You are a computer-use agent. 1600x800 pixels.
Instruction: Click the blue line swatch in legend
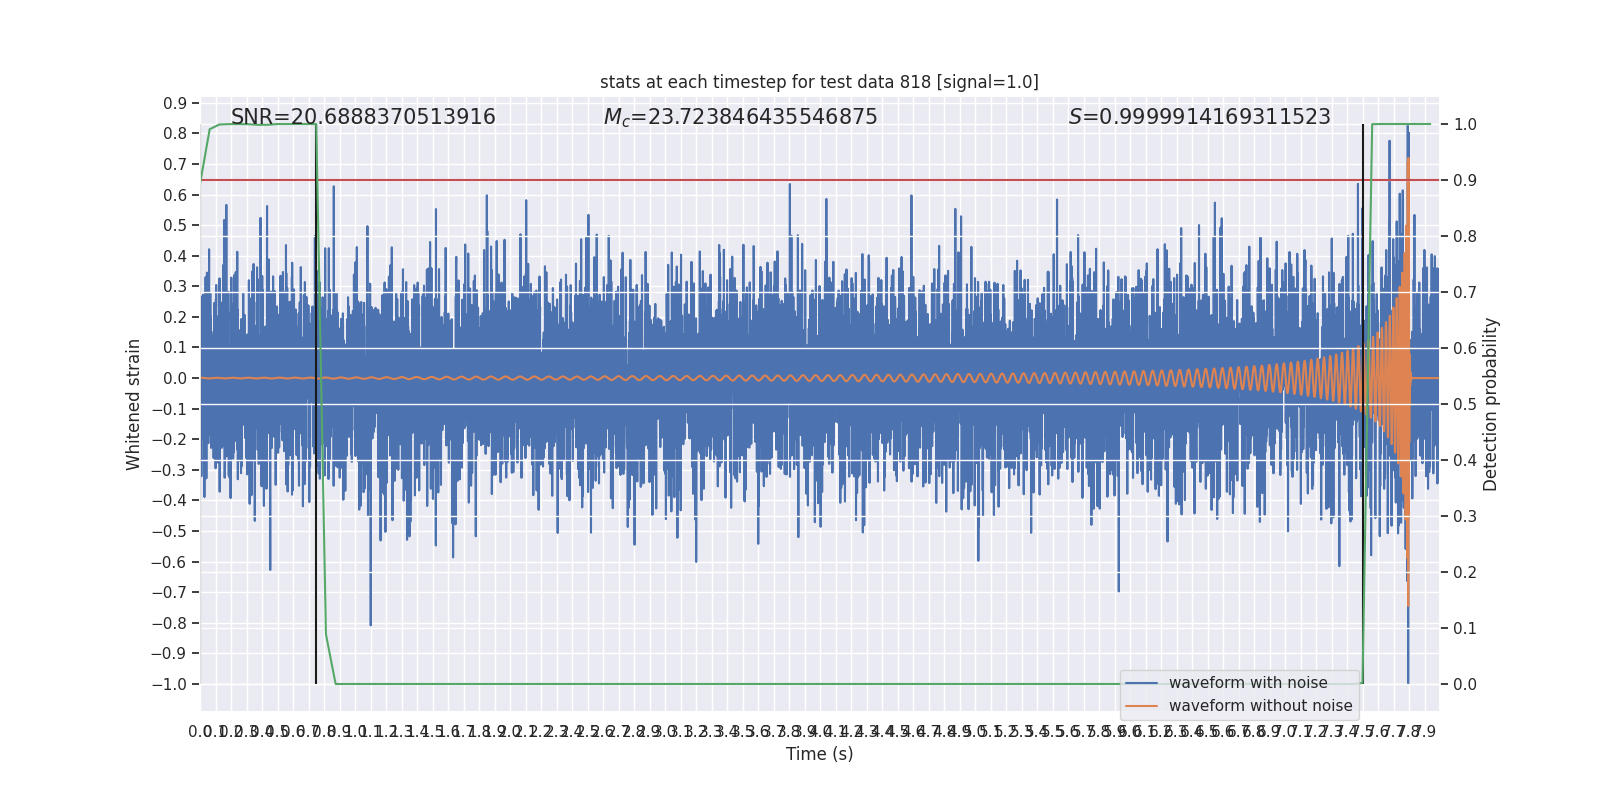[1141, 683]
